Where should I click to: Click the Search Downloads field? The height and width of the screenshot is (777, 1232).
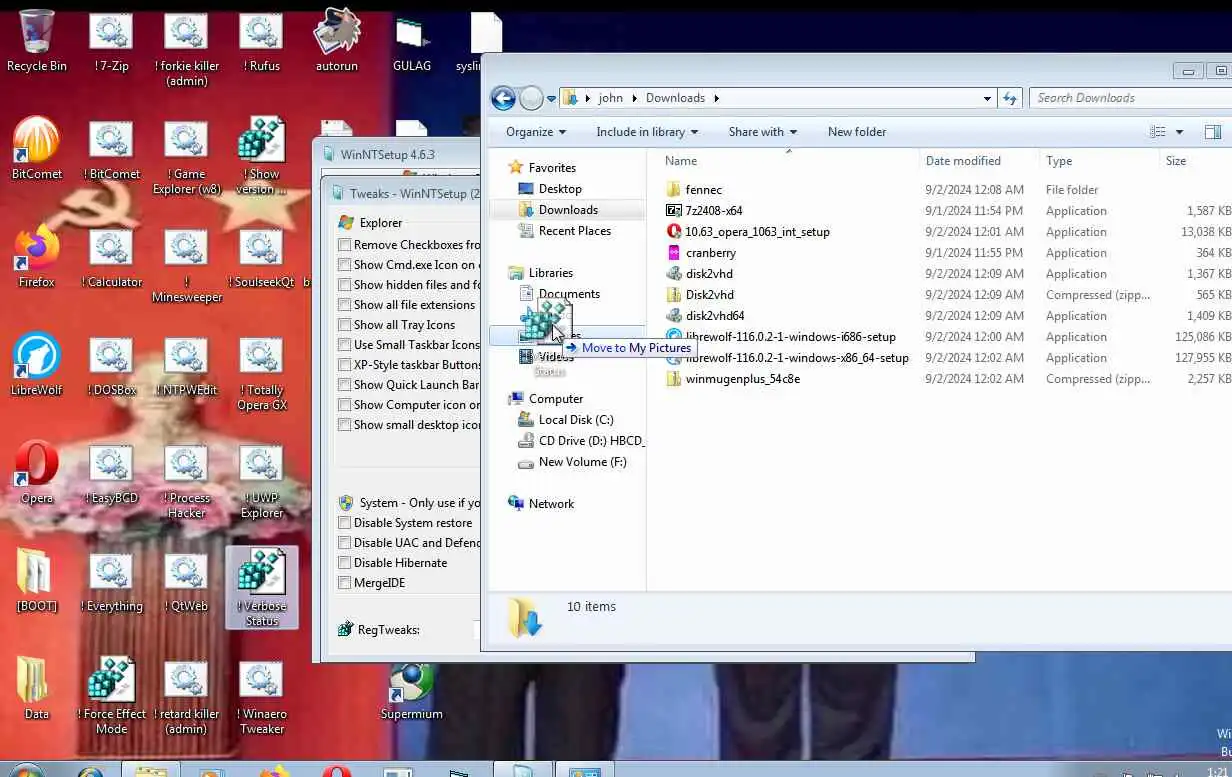click(x=1130, y=98)
